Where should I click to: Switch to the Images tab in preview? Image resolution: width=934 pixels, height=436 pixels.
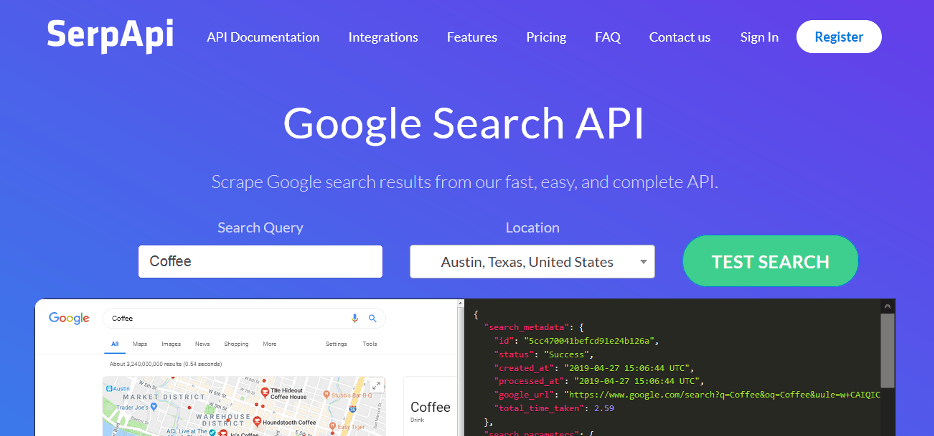171,344
